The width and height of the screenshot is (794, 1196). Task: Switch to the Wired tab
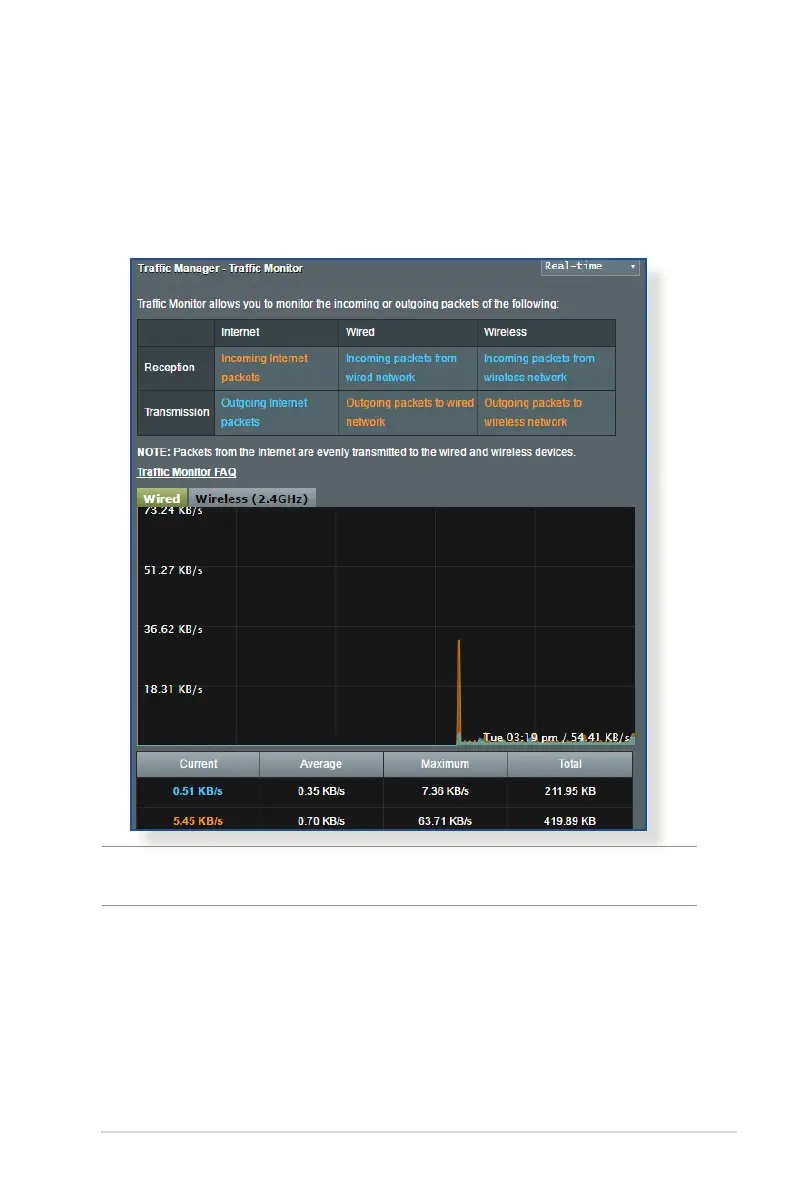tap(162, 498)
